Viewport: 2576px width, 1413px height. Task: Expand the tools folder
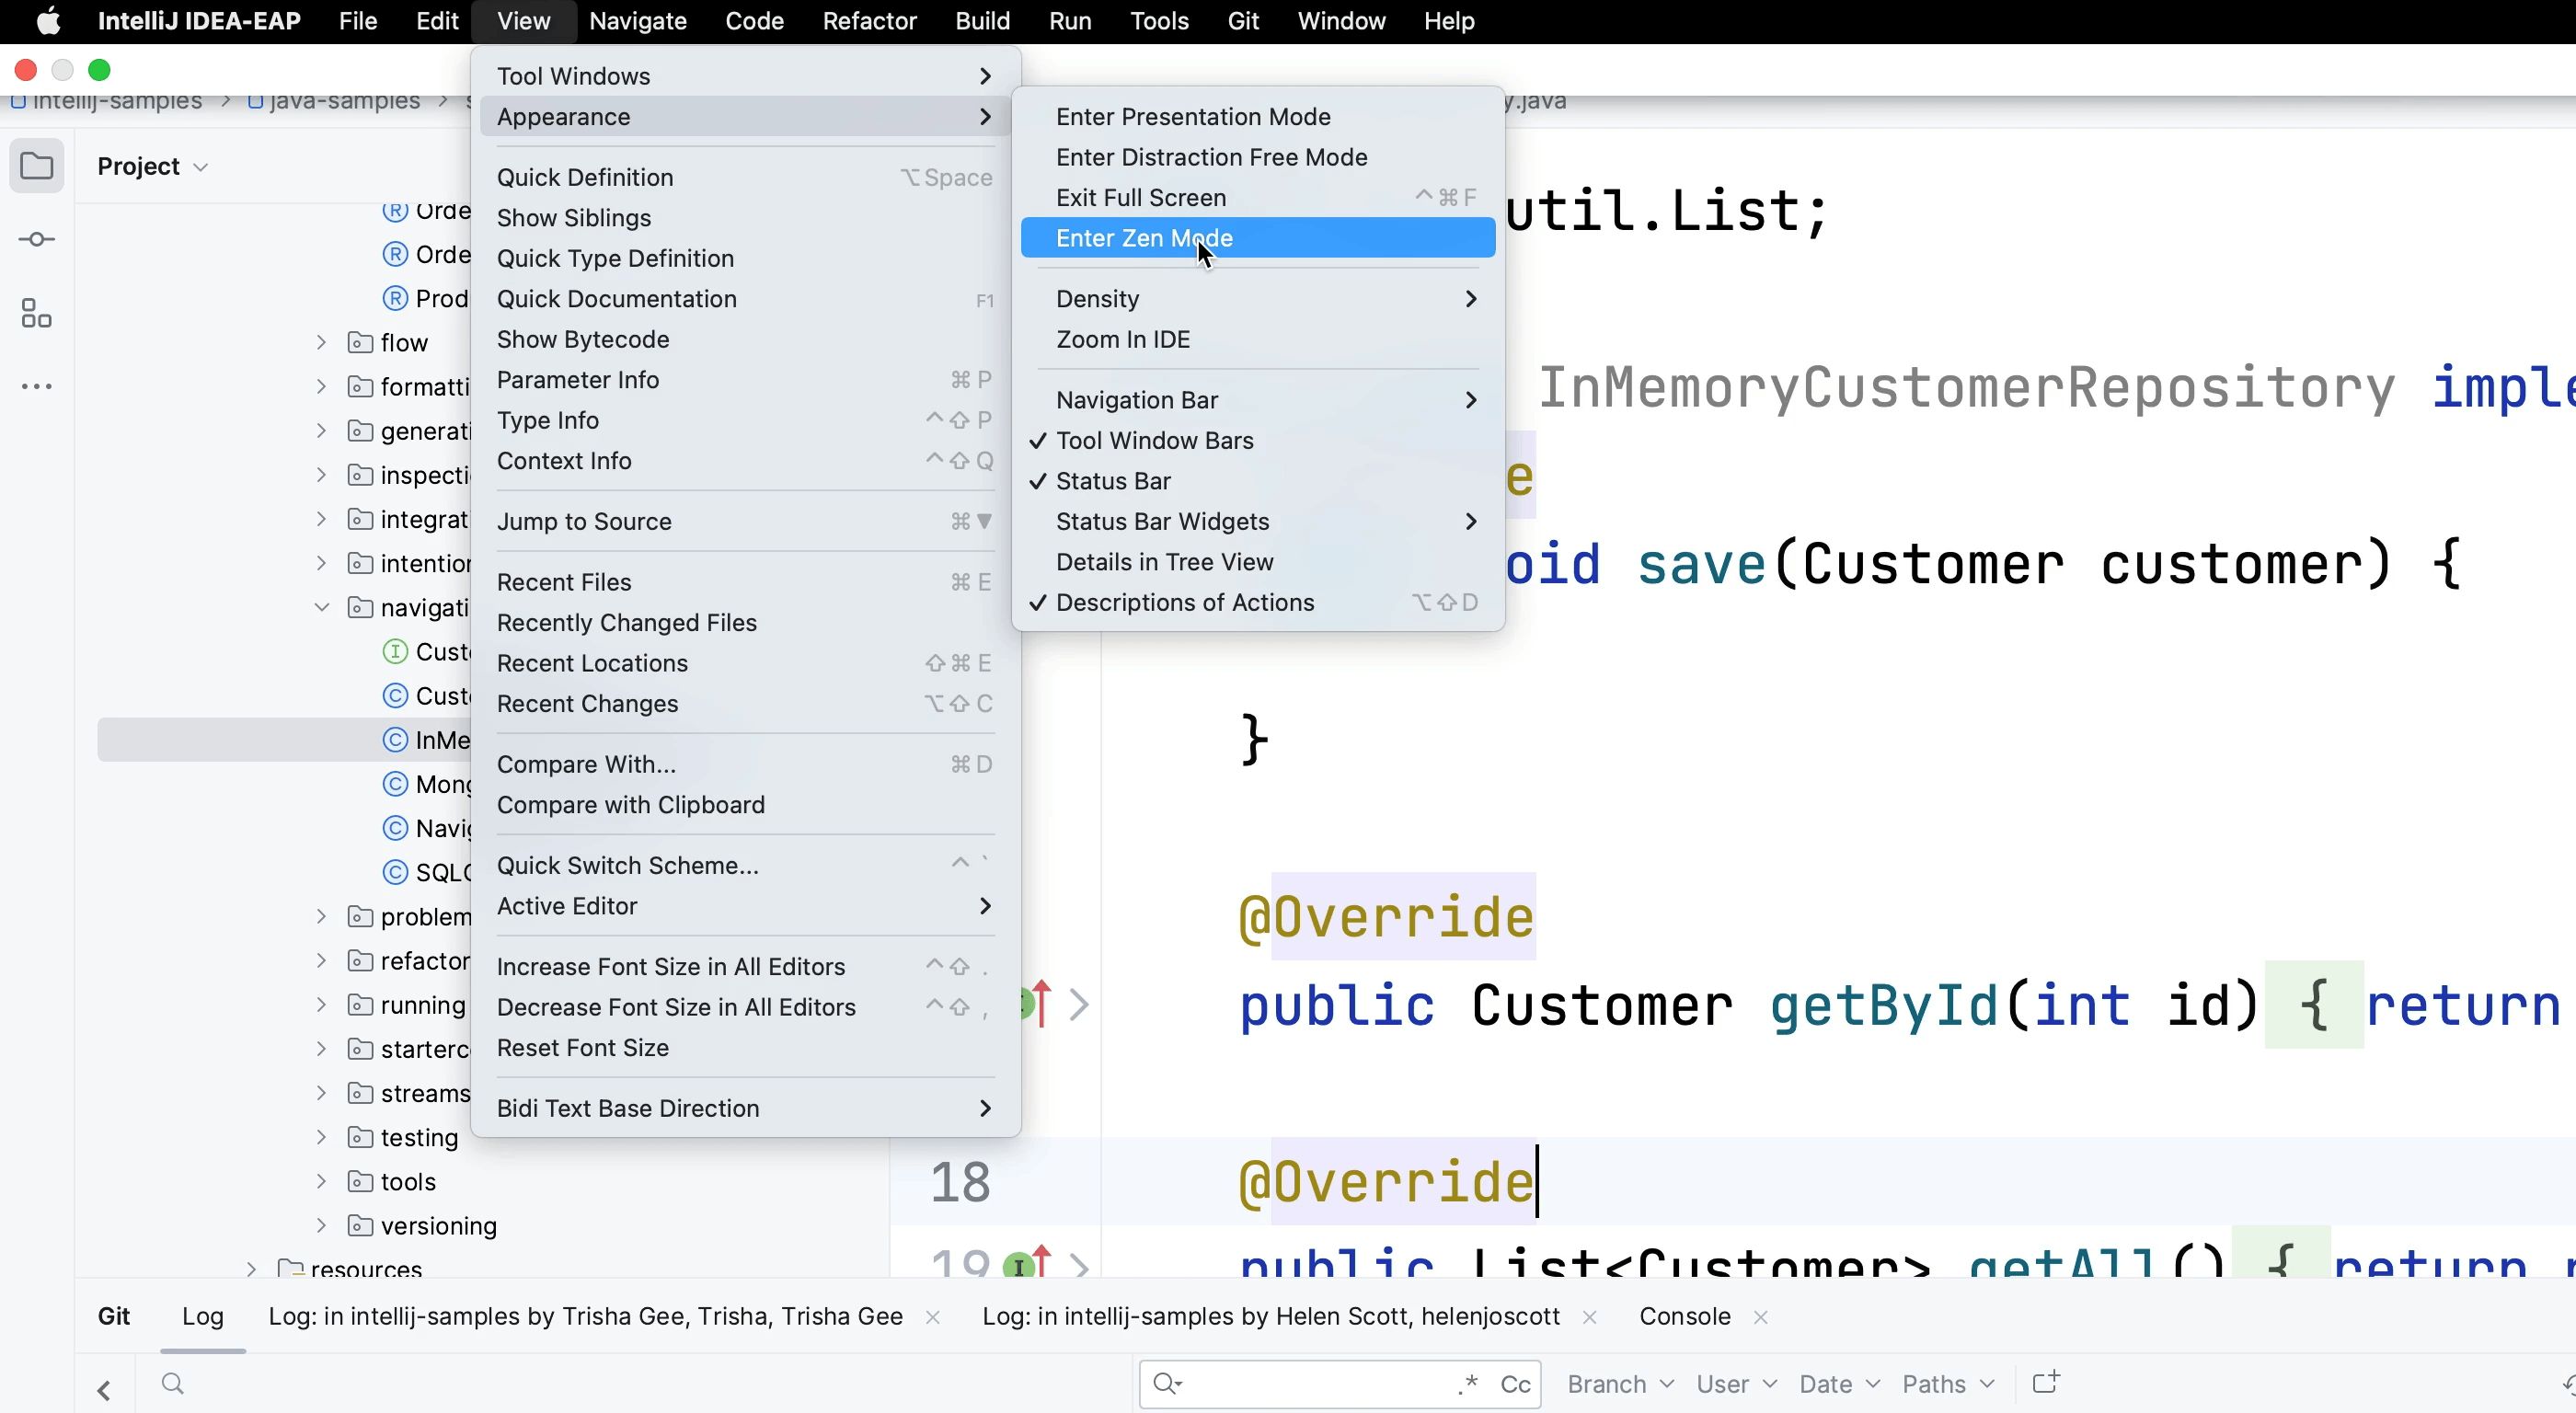tap(321, 1181)
